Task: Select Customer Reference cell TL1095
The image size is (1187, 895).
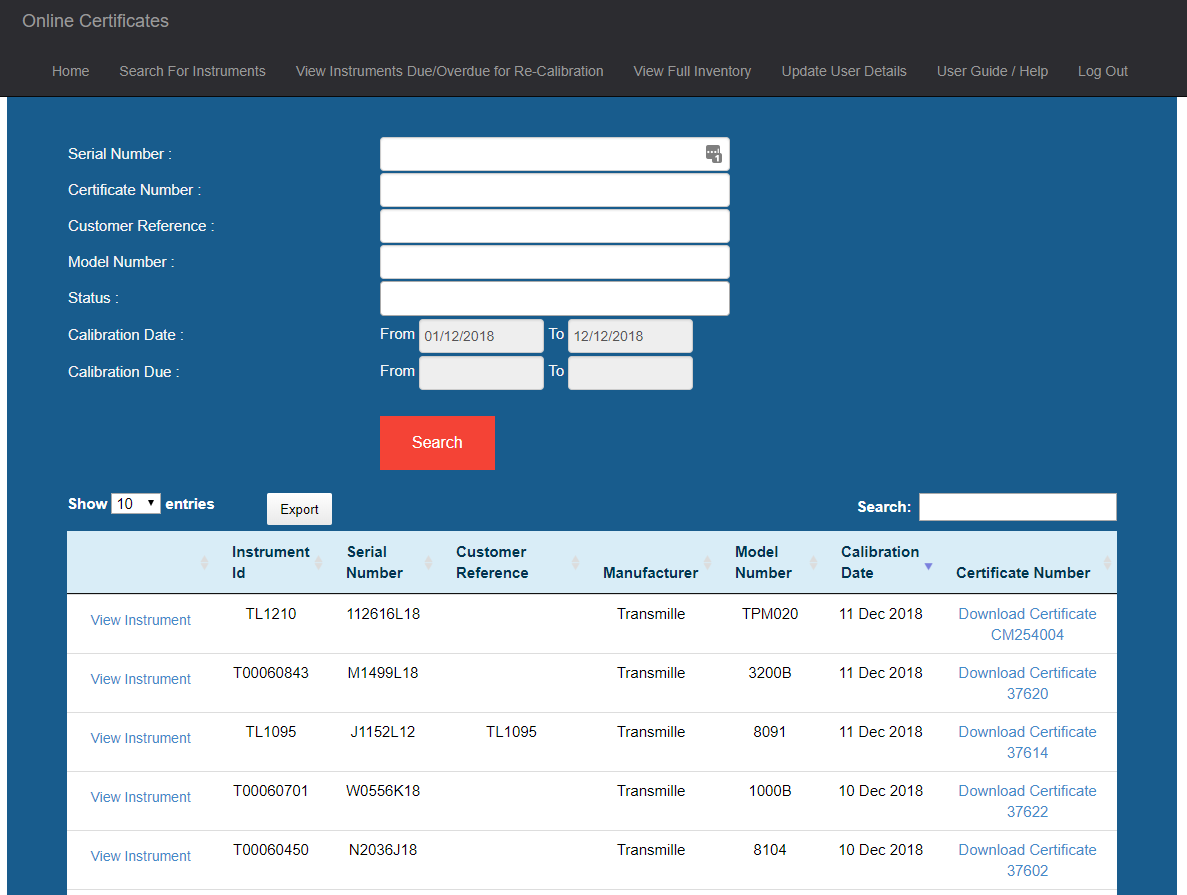Action: tap(511, 732)
